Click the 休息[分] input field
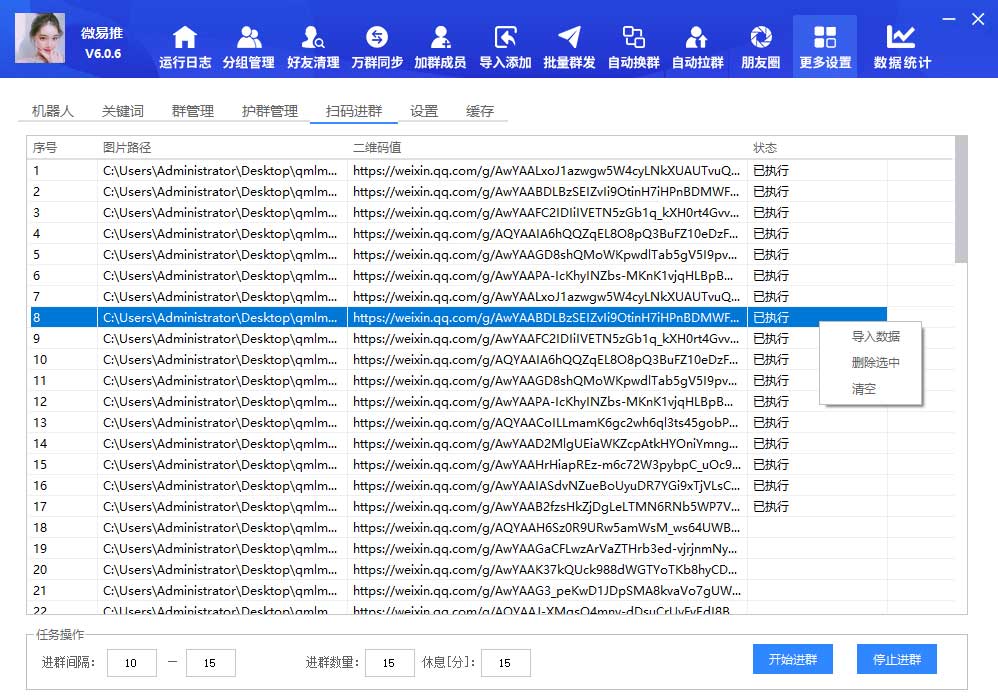Screen dimensions: 998x699 [506, 663]
